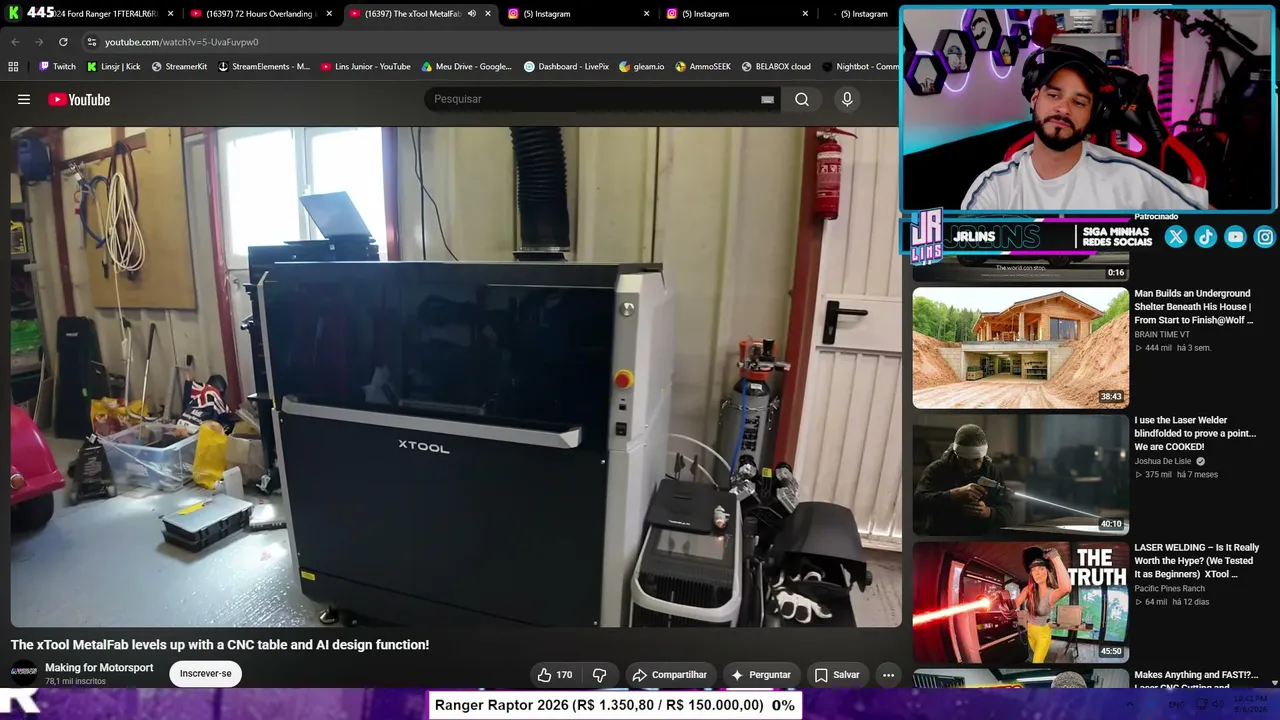Open 'Man Builds an Underground Shelter' title
1280x720 pixels.
pyautogui.click(x=1193, y=307)
